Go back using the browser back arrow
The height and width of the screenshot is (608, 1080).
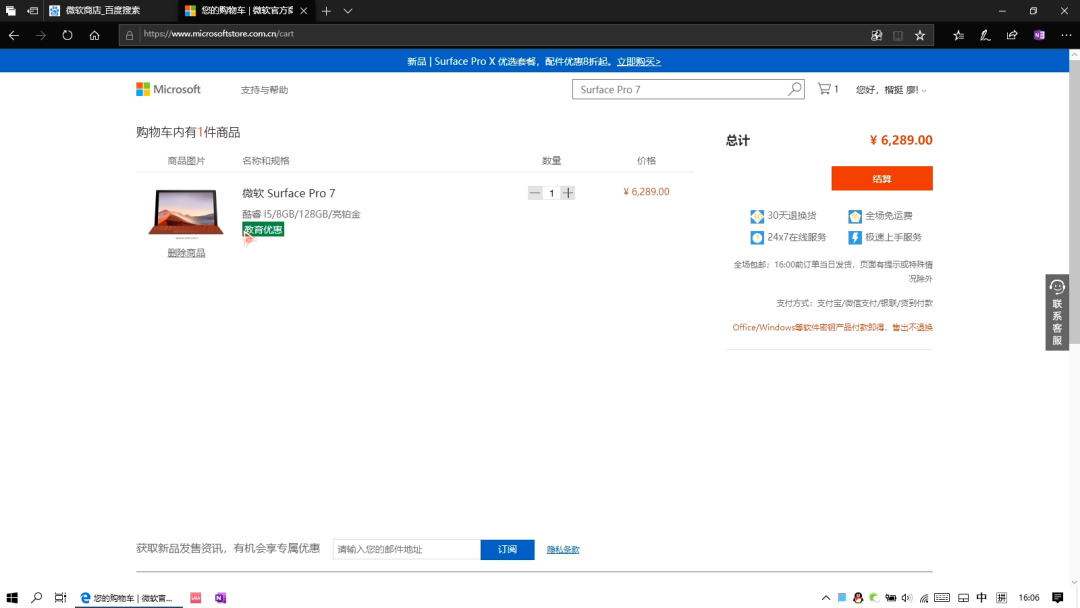[x=14, y=35]
